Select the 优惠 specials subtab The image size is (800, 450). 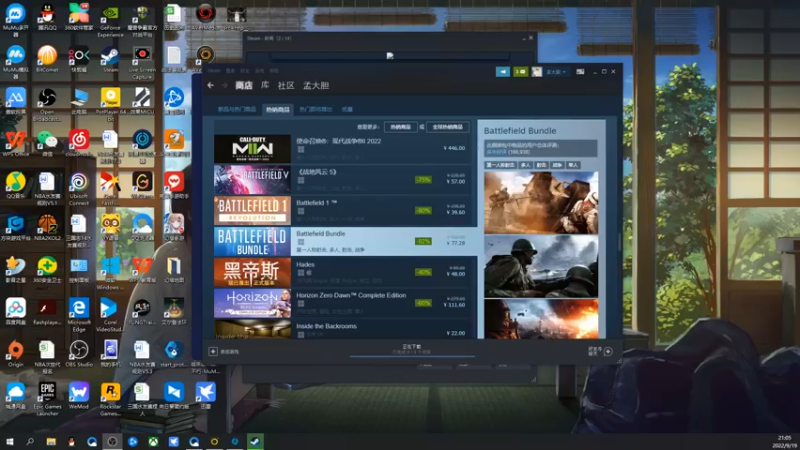[347, 109]
